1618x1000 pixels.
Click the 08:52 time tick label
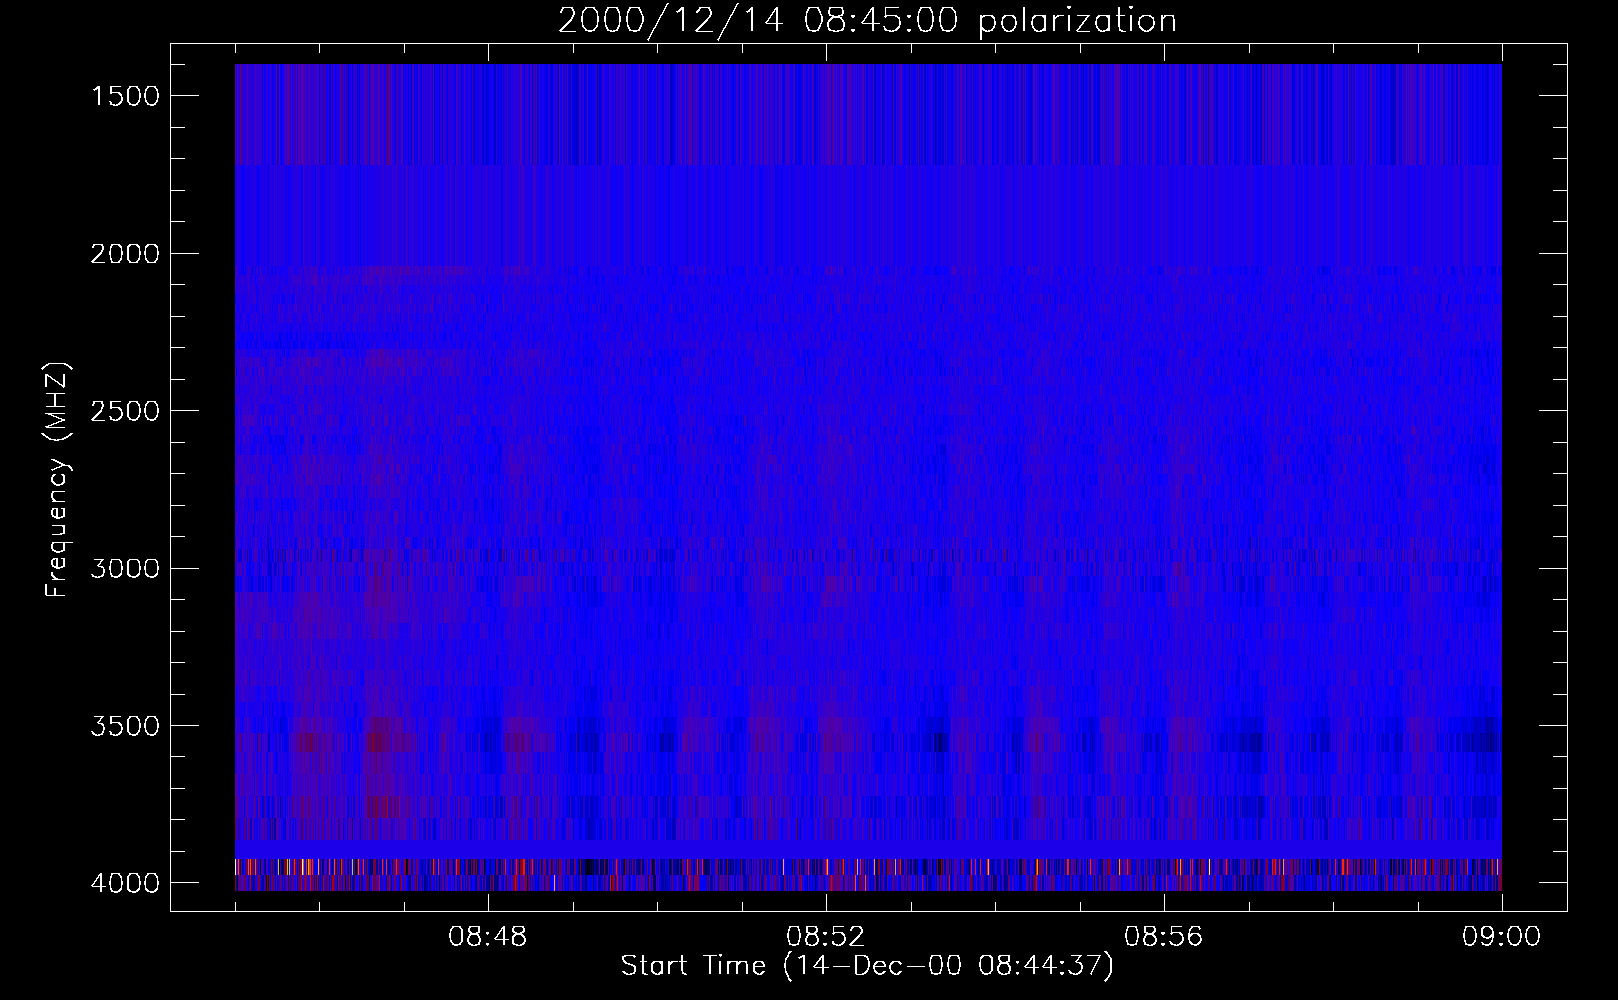(826, 938)
